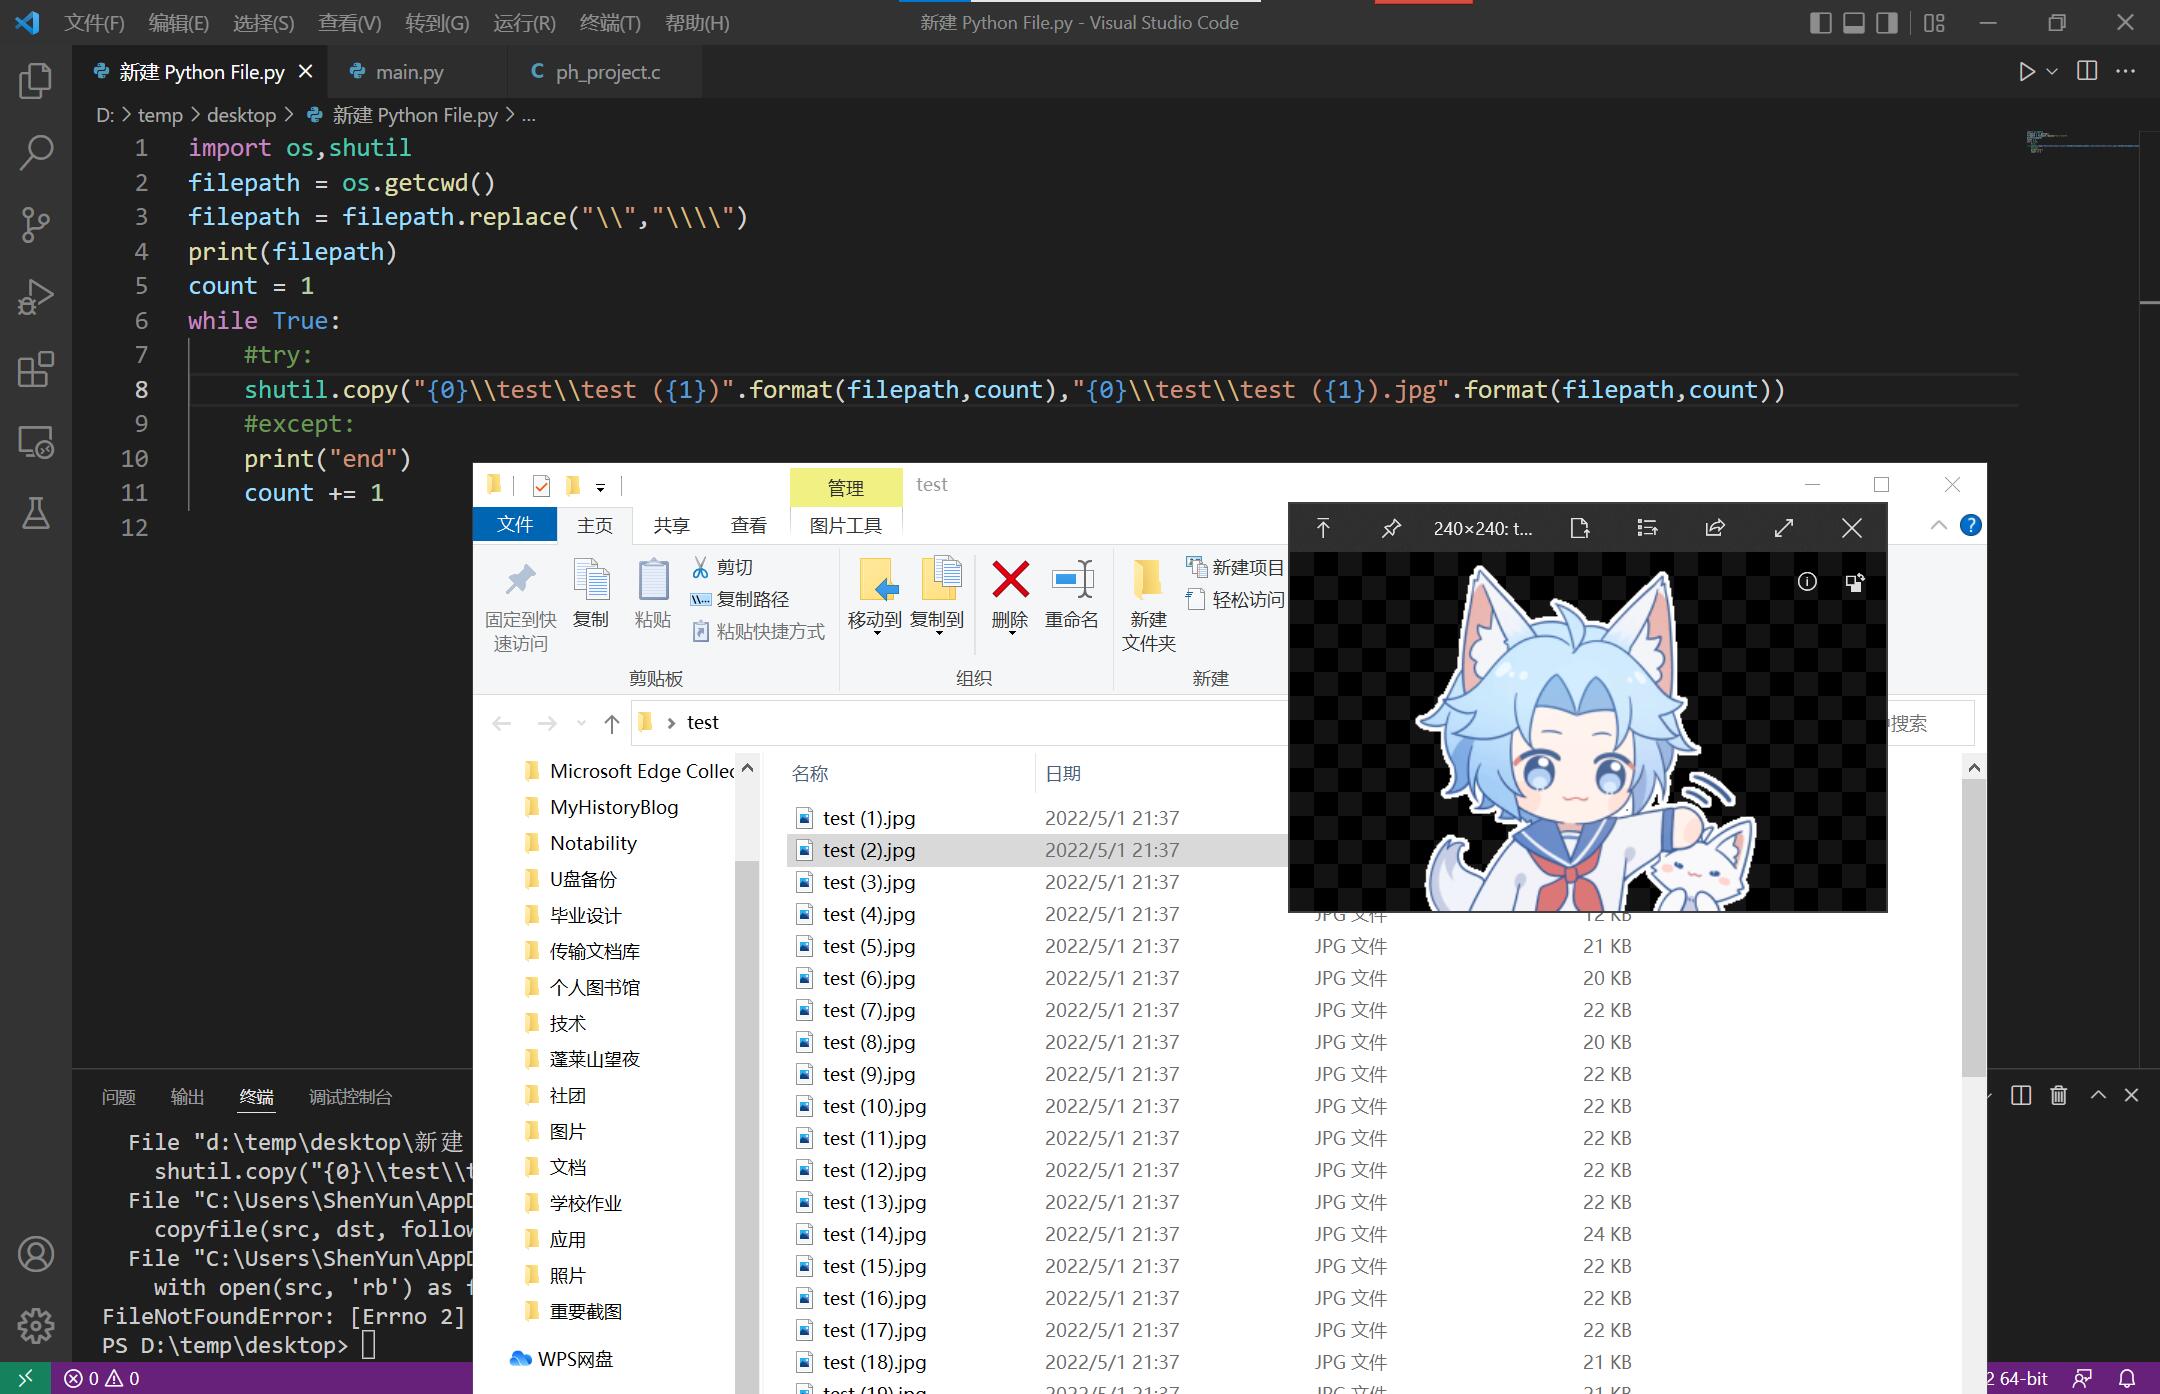
Task: Open the Testing flask view
Action: point(36,513)
